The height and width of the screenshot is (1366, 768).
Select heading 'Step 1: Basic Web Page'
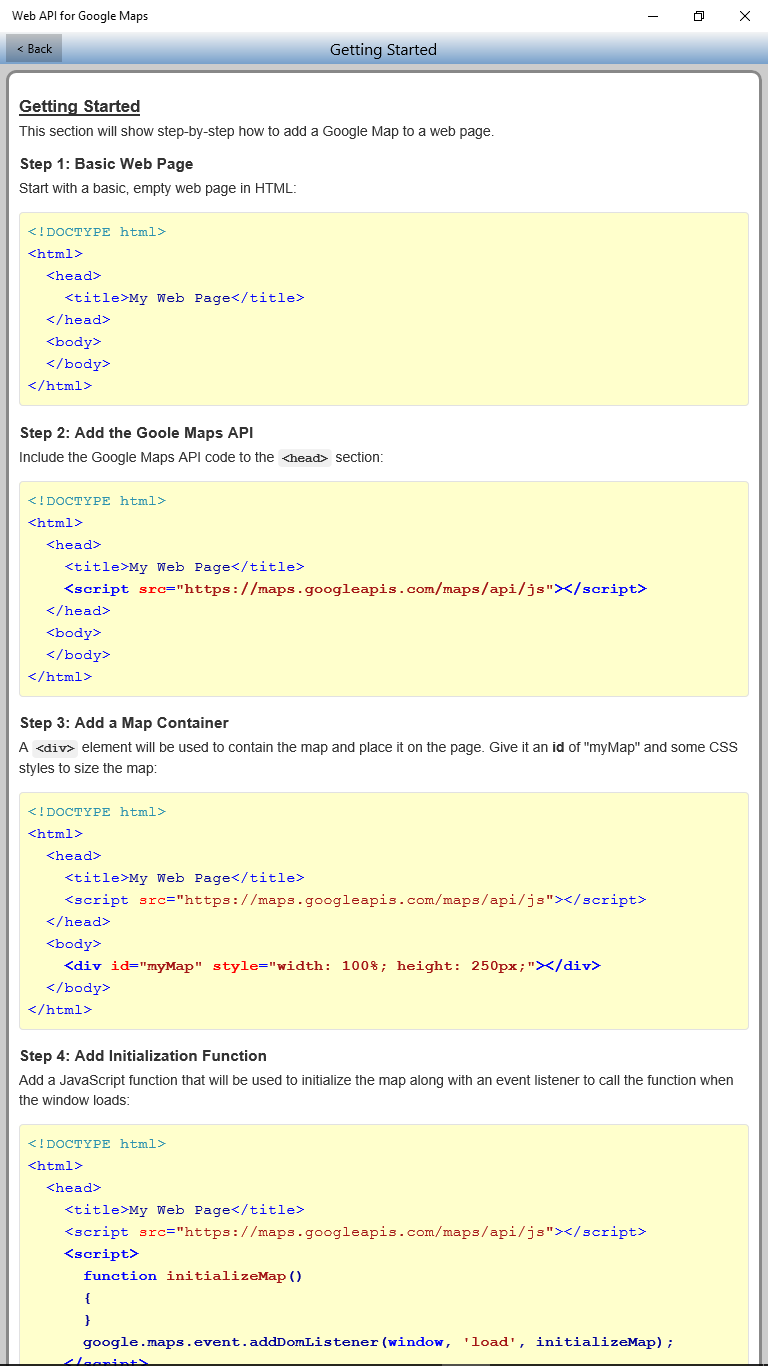click(x=106, y=164)
